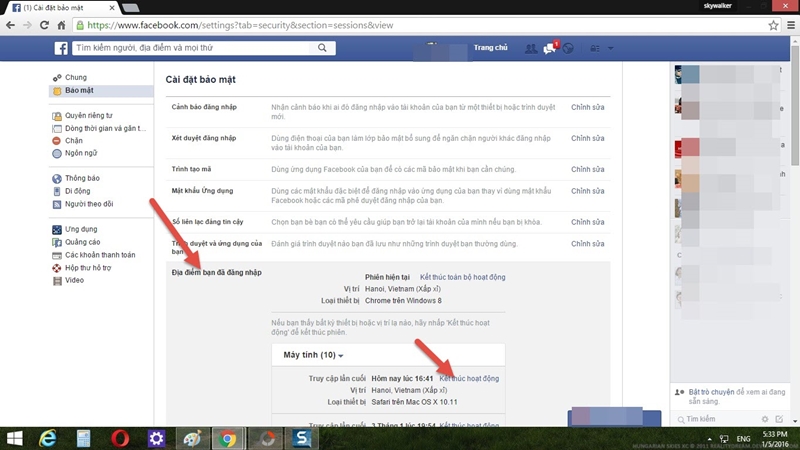Open the Snagit S taskbar icon
Screen dimensions: 800x450
pyautogui.click(x=302, y=438)
